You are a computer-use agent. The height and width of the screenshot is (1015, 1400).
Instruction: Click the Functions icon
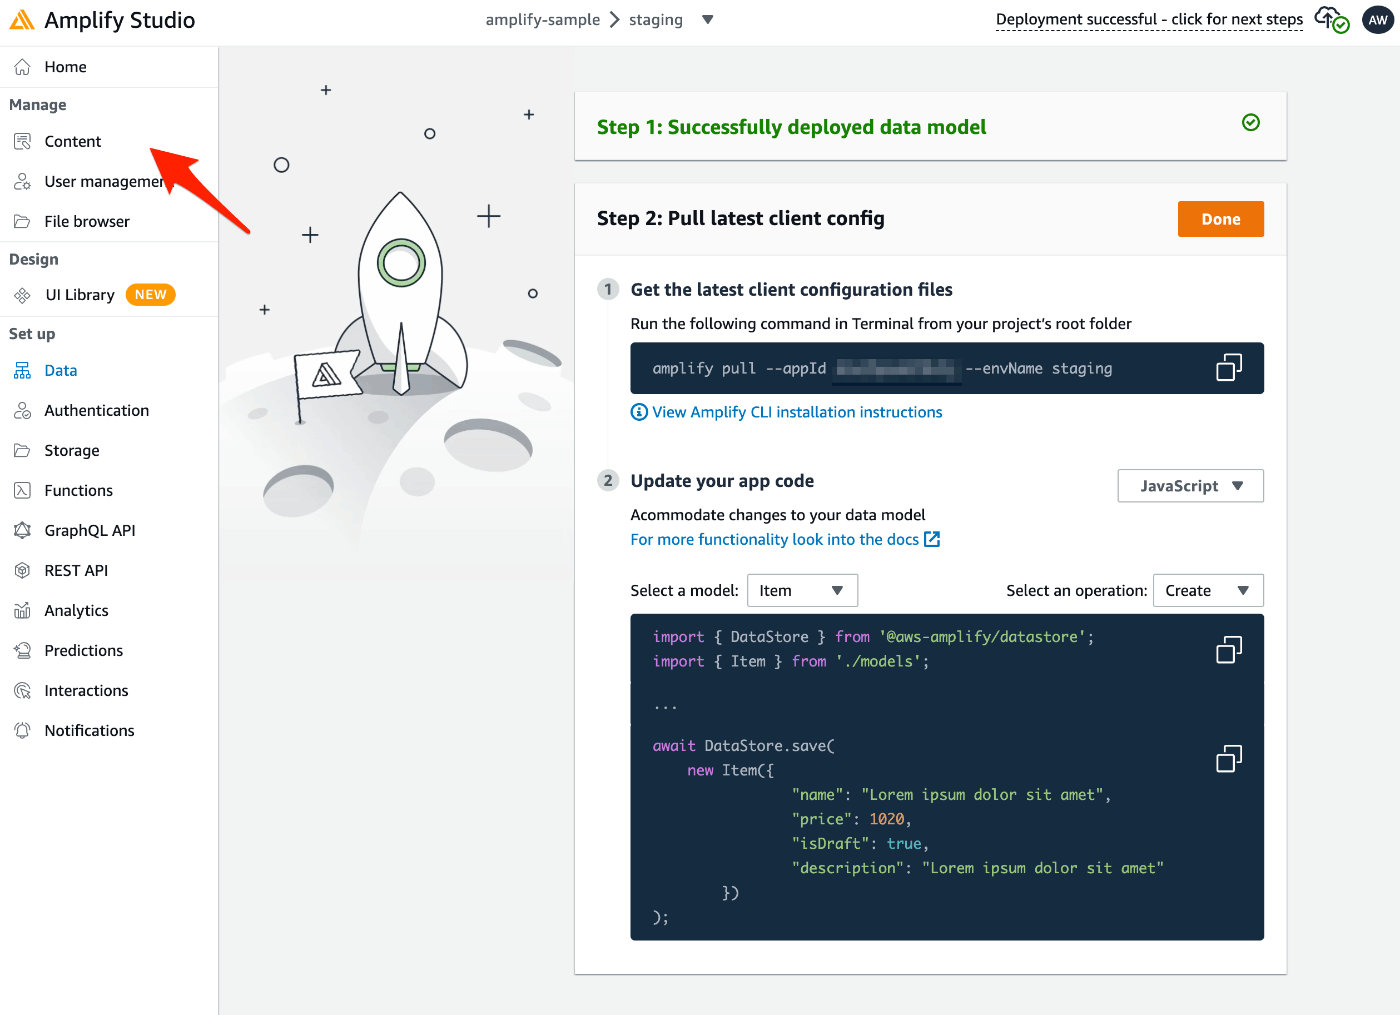22,491
